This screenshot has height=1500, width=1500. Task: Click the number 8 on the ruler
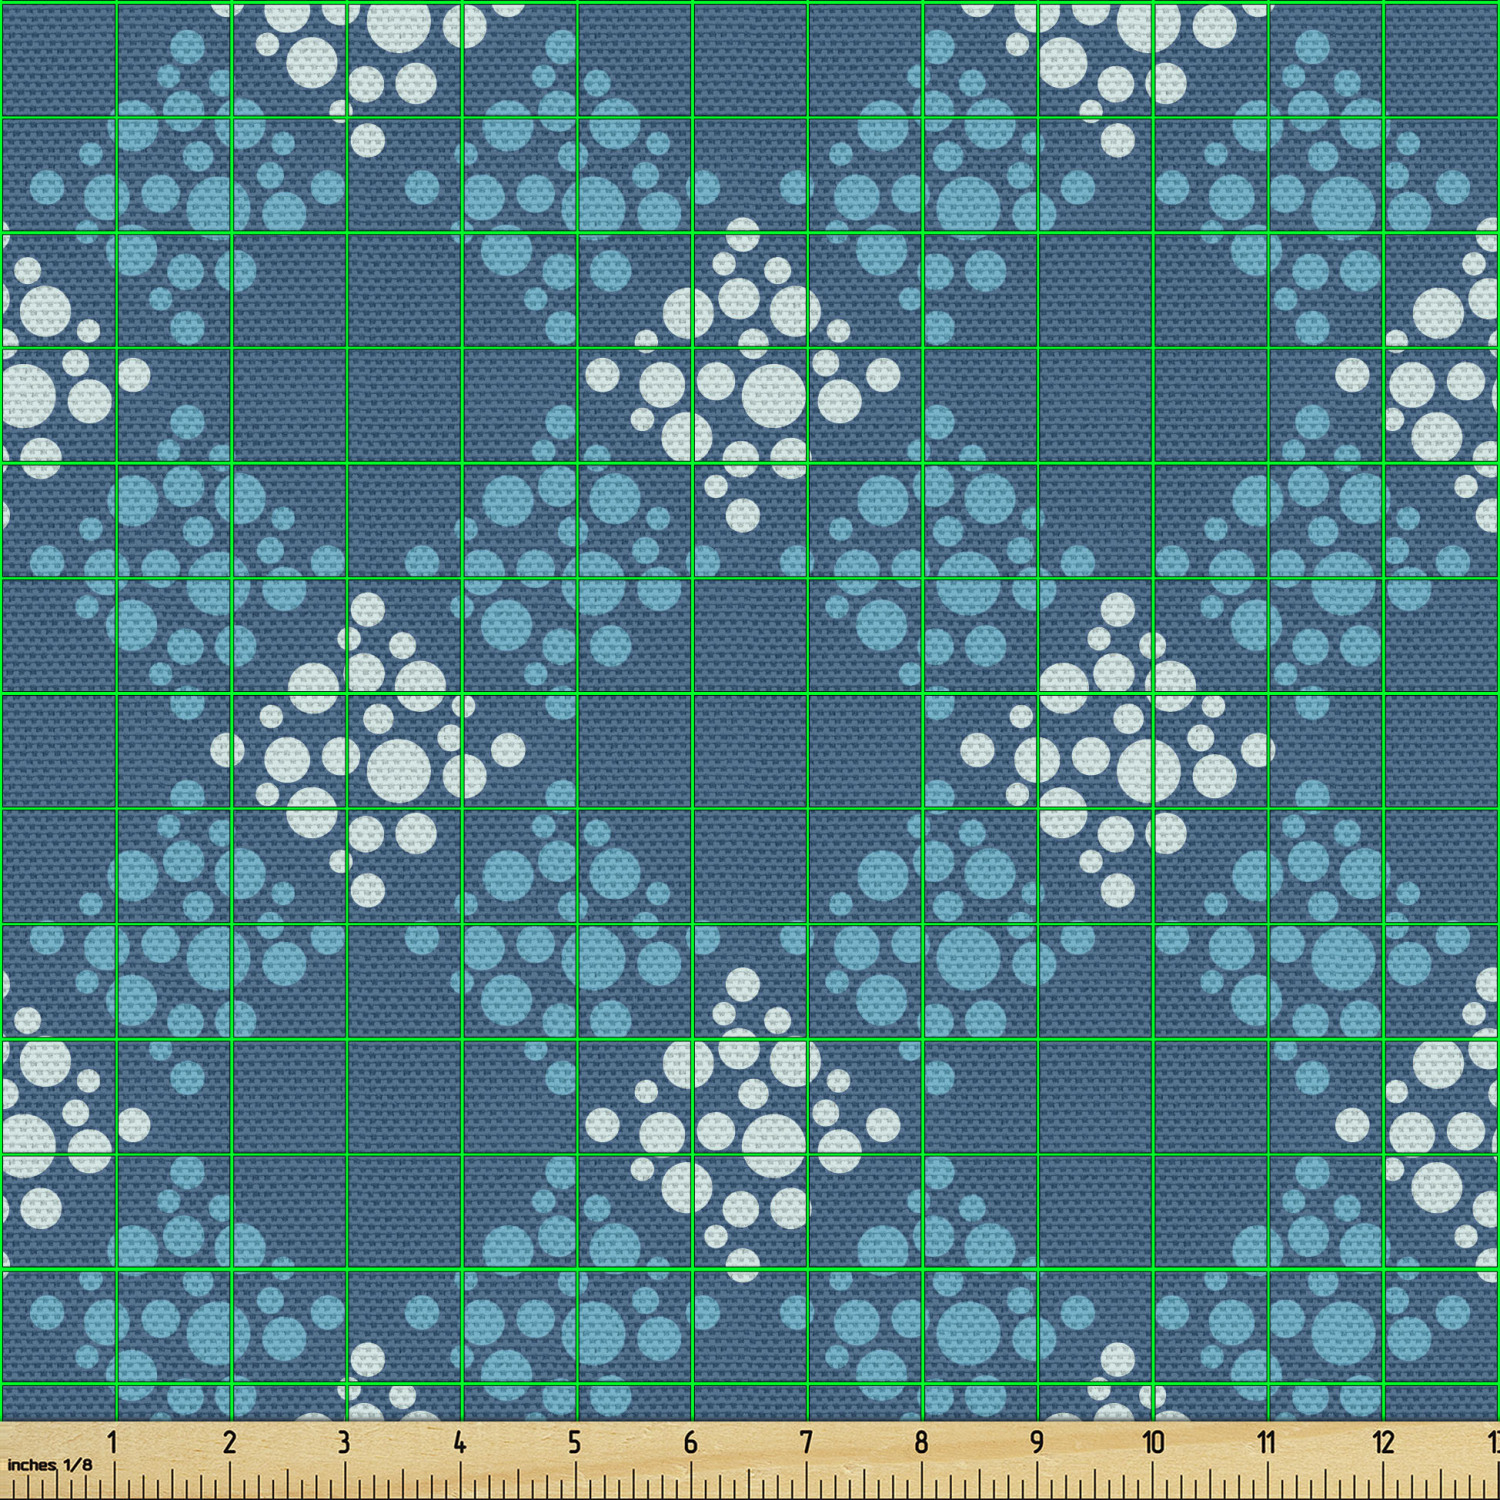point(921,1442)
